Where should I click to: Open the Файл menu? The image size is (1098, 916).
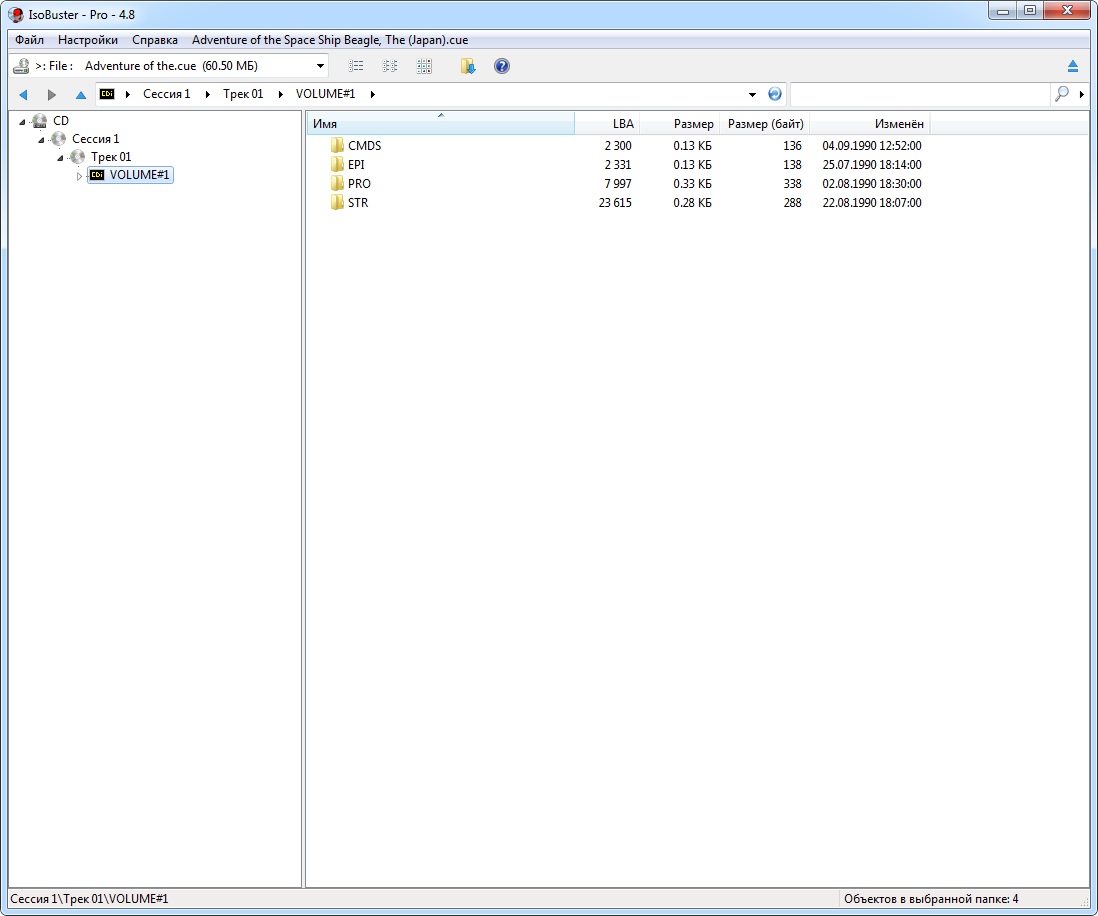[x=29, y=40]
